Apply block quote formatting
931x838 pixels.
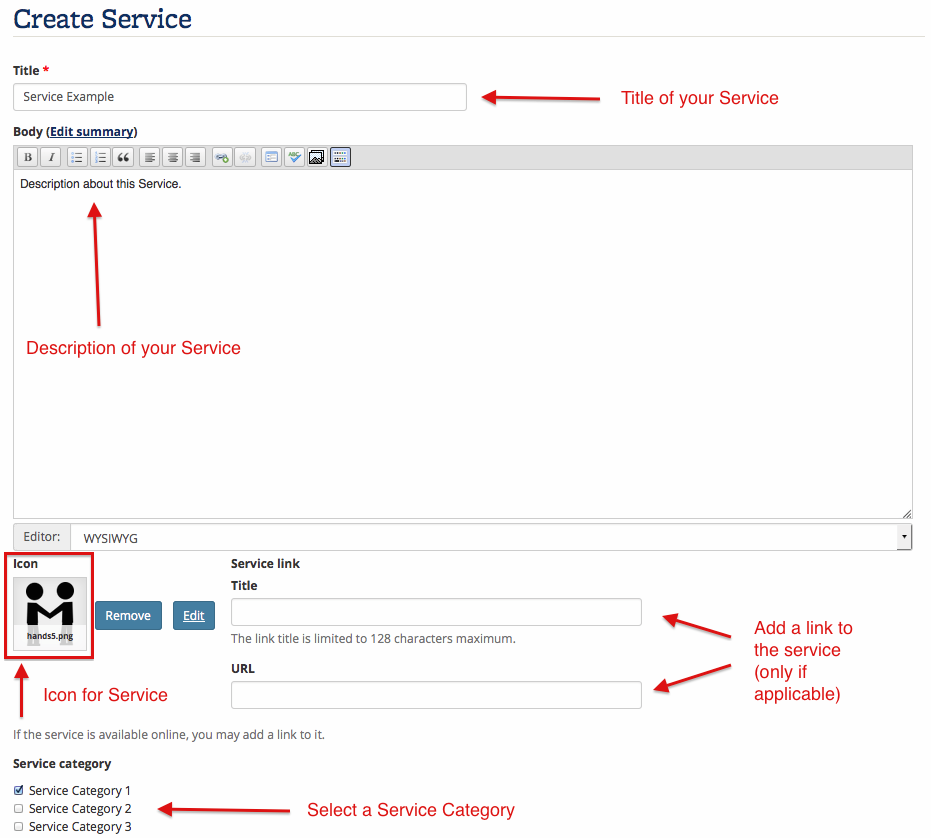click(x=124, y=157)
